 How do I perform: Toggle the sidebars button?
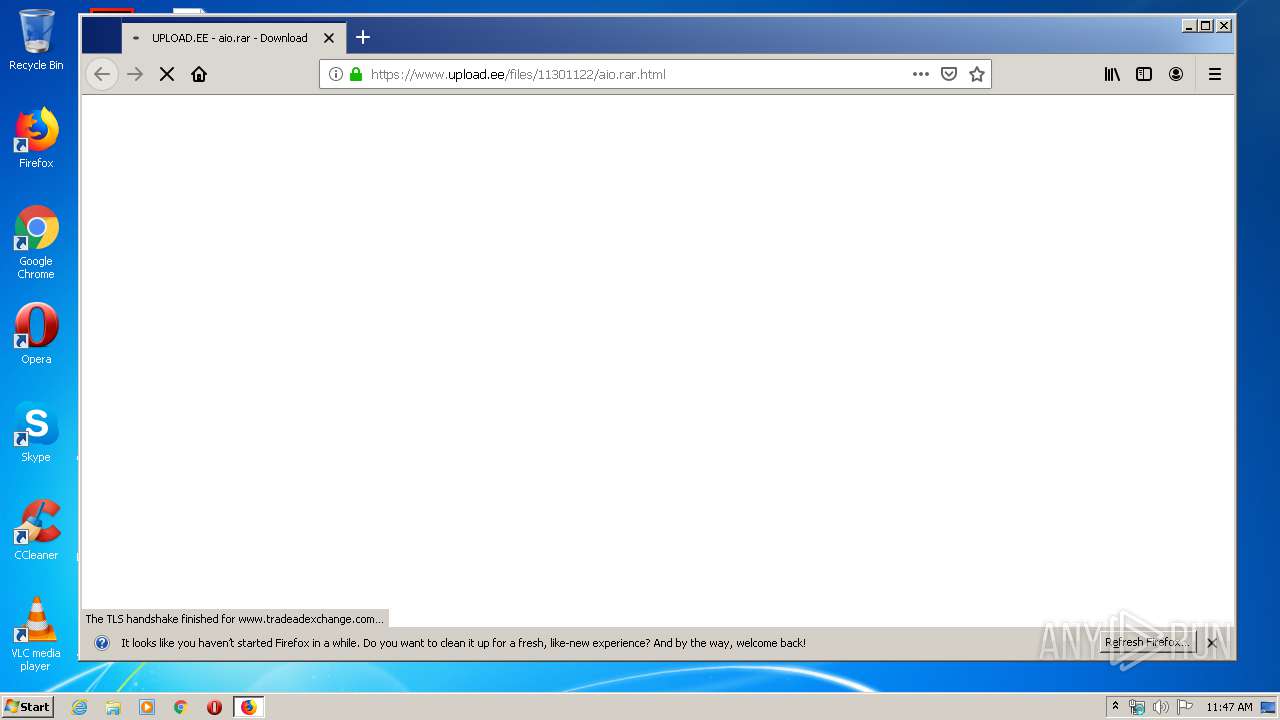tap(1144, 74)
